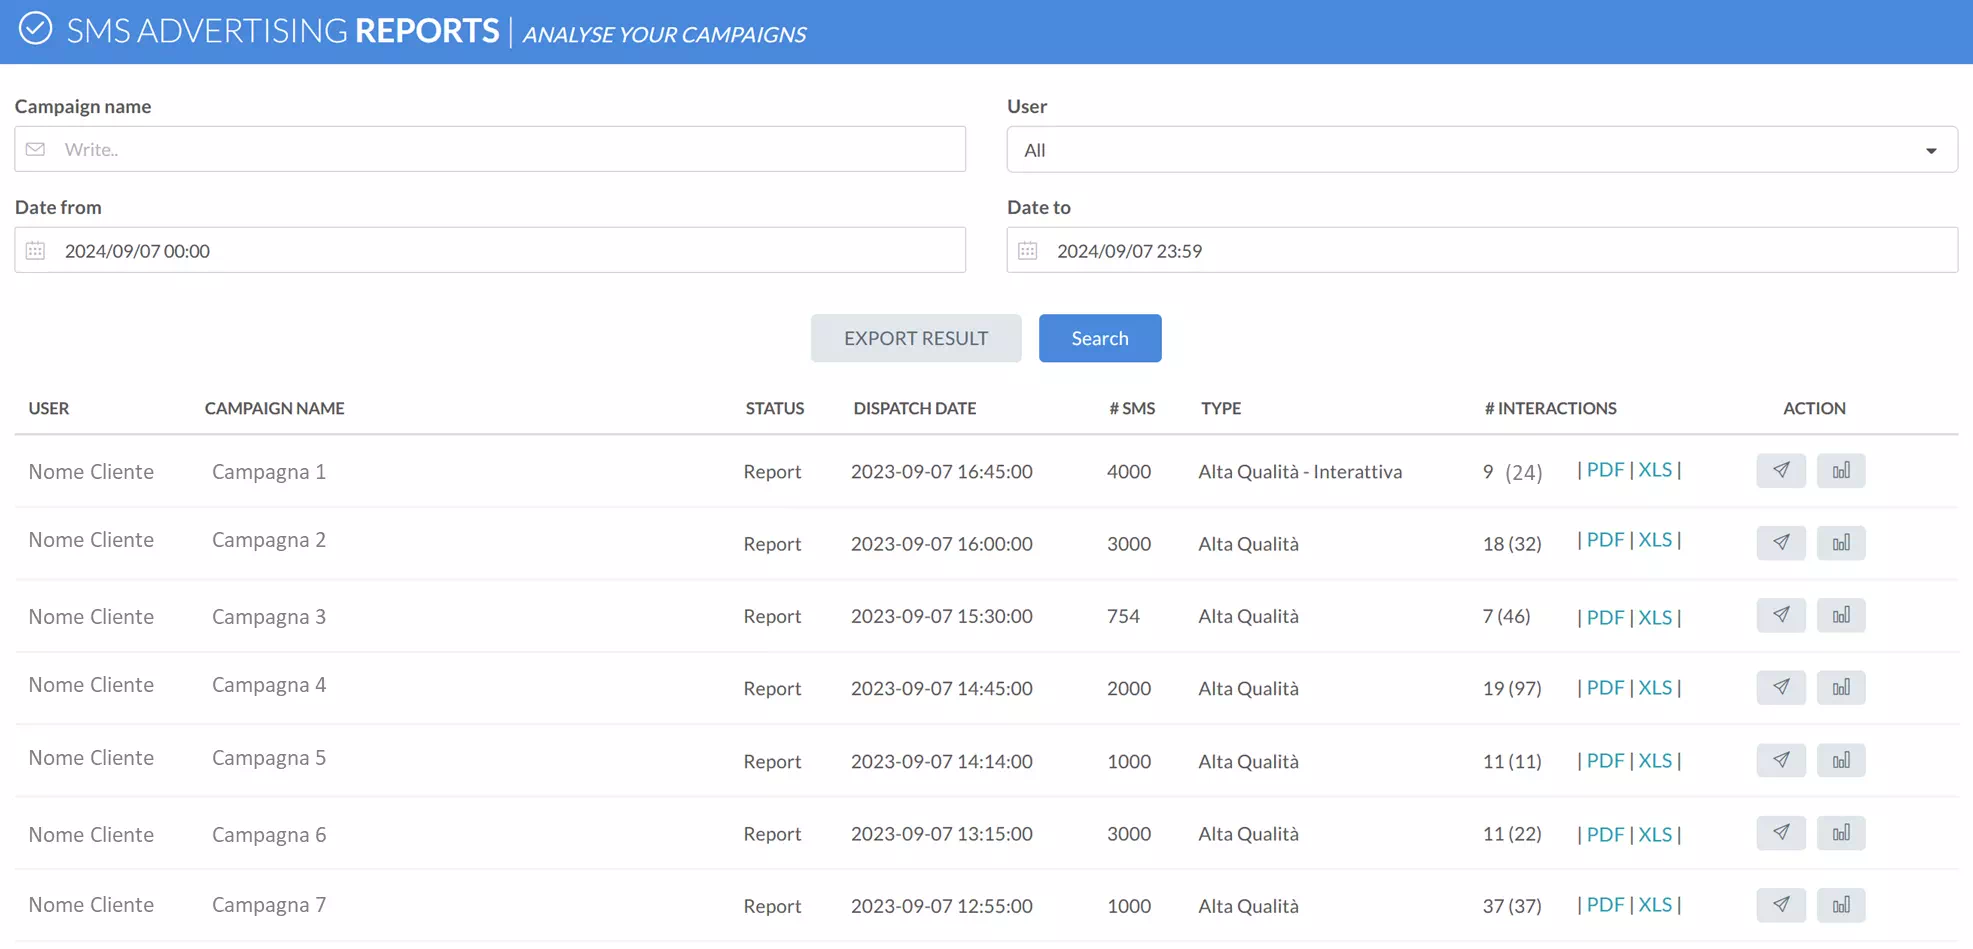Click type cell Alta Qualità - Interattiva
1973x949 pixels.
point(1300,471)
